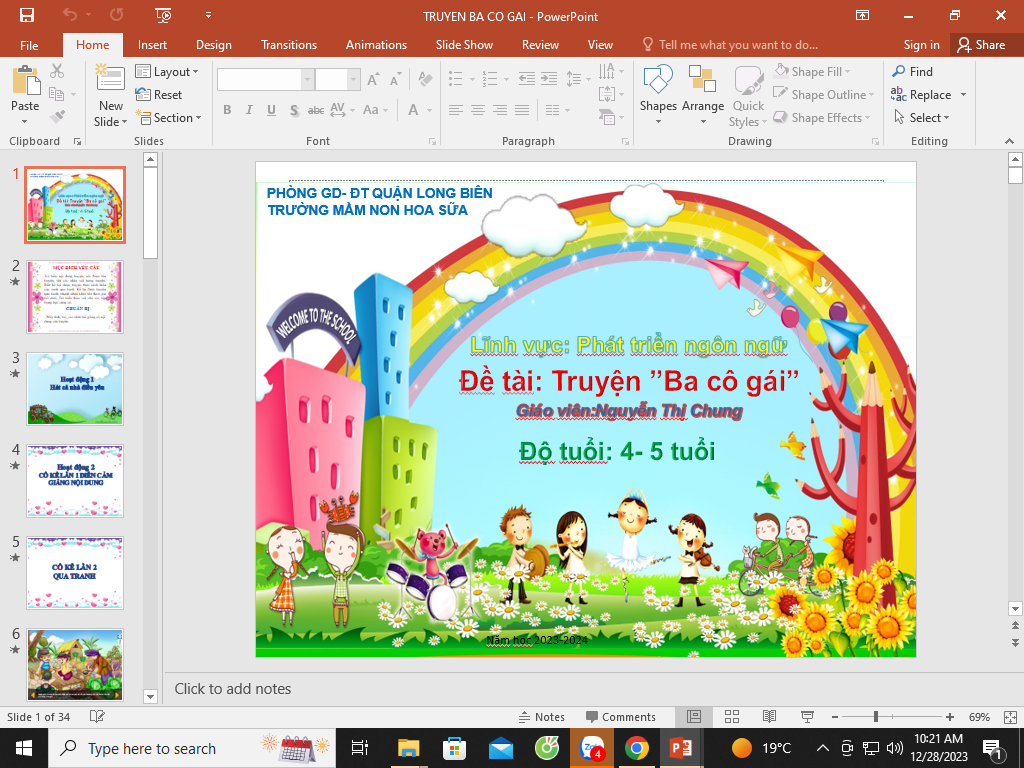1024x768 pixels.
Task: Toggle Normal view button in status bar
Action: pos(694,717)
